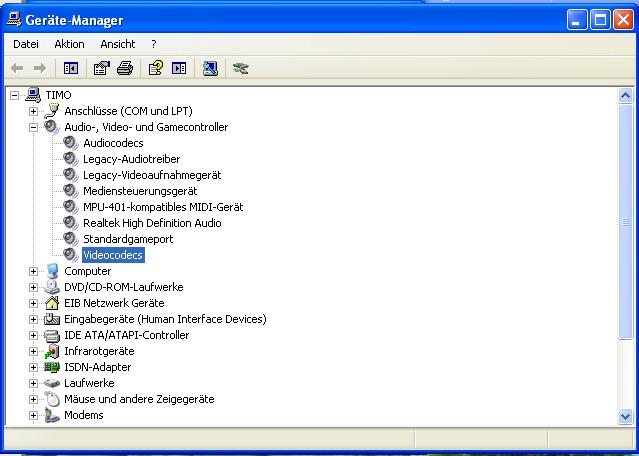Collapse the TIMO root node
The height and width of the screenshot is (456, 639).
tap(14, 95)
